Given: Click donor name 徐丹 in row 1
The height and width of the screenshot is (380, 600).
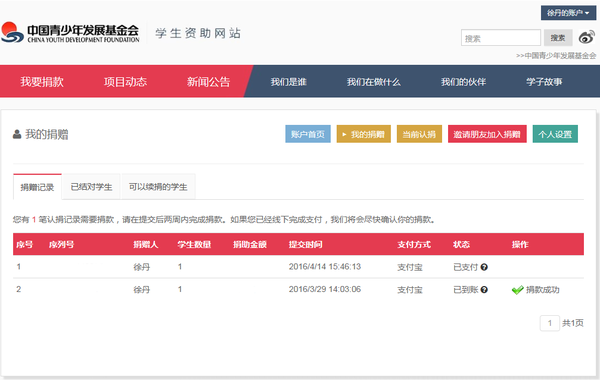Looking at the screenshot, I should point(142,267).
